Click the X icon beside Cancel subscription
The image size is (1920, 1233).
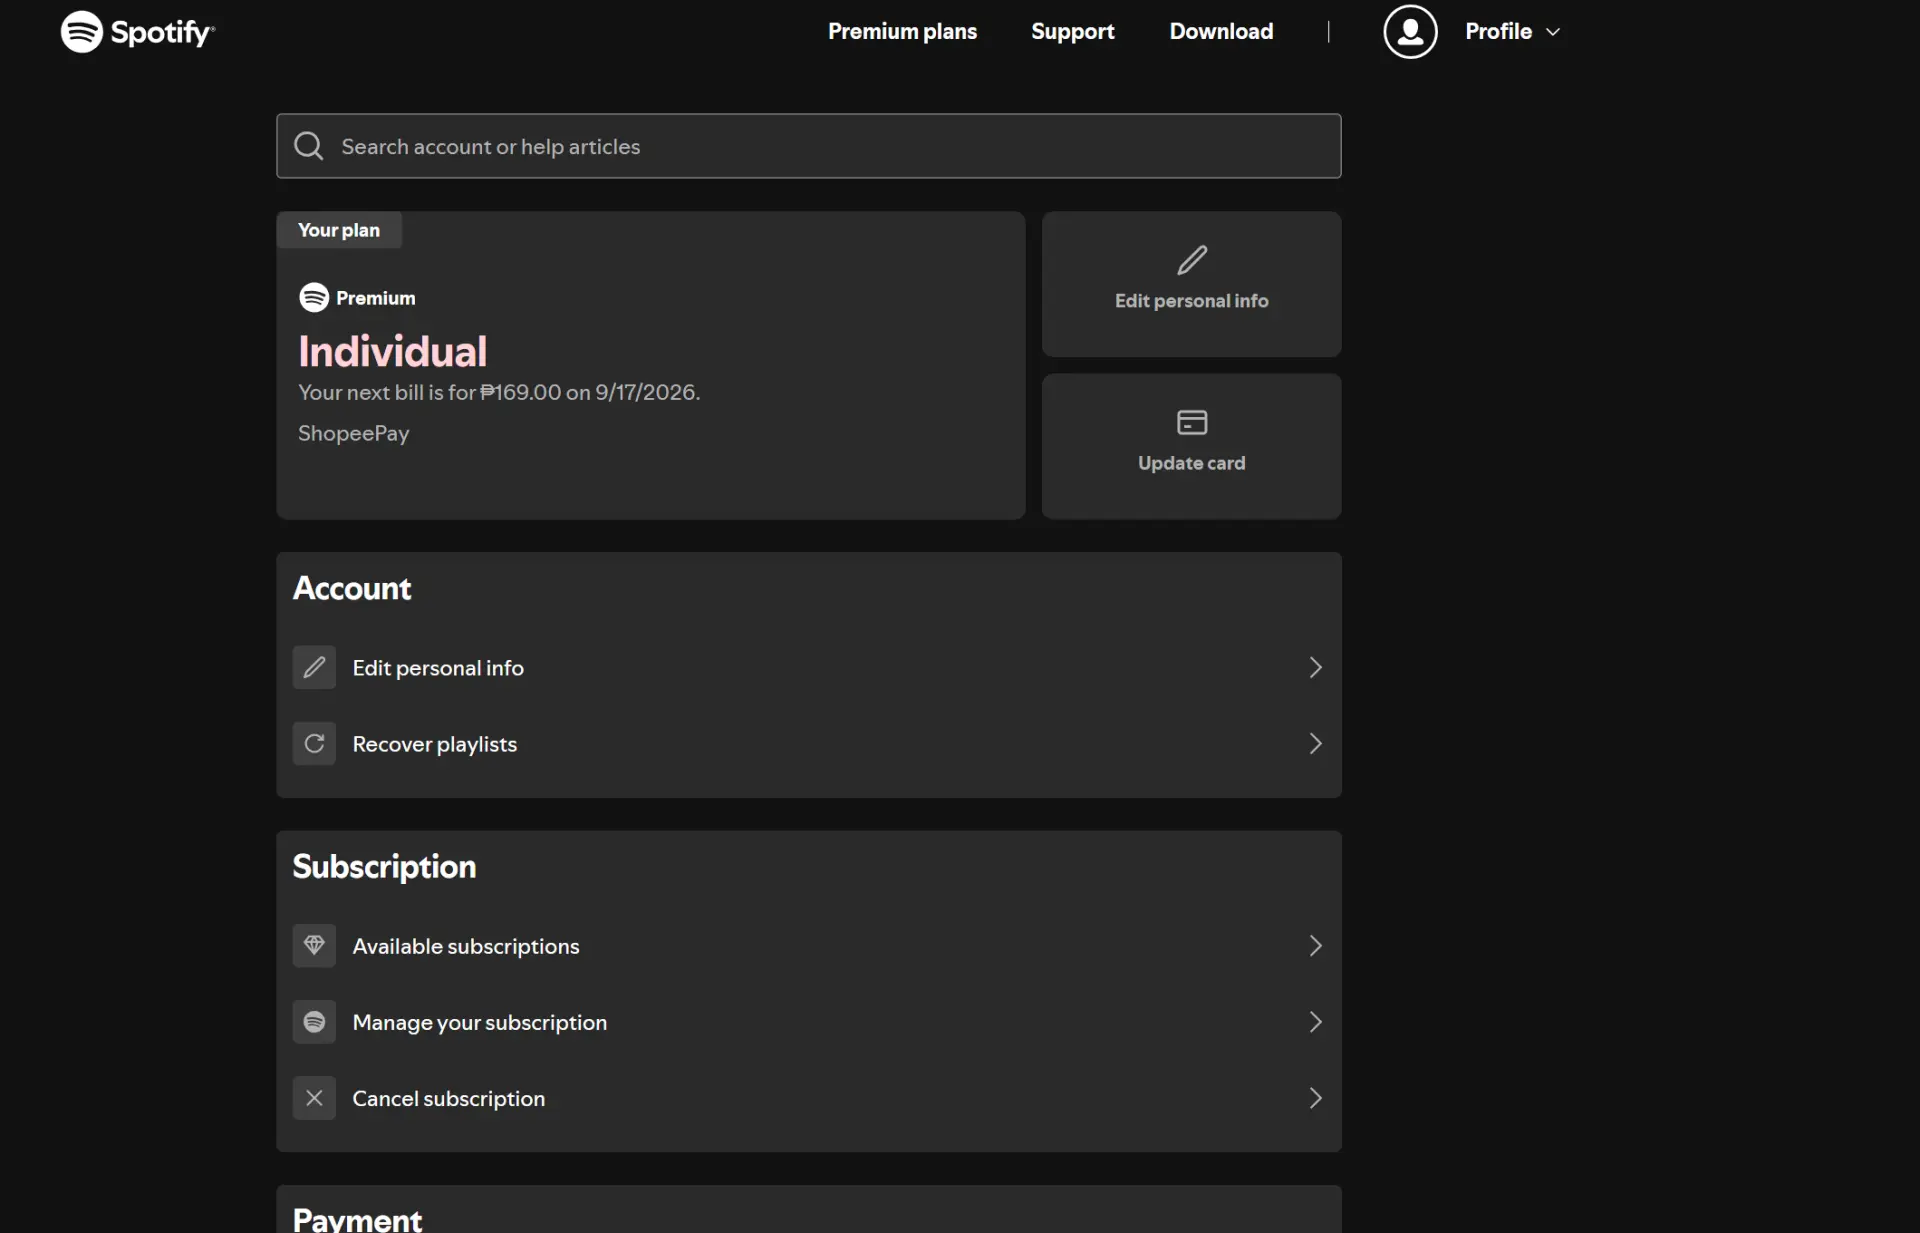pos(314,1098)
